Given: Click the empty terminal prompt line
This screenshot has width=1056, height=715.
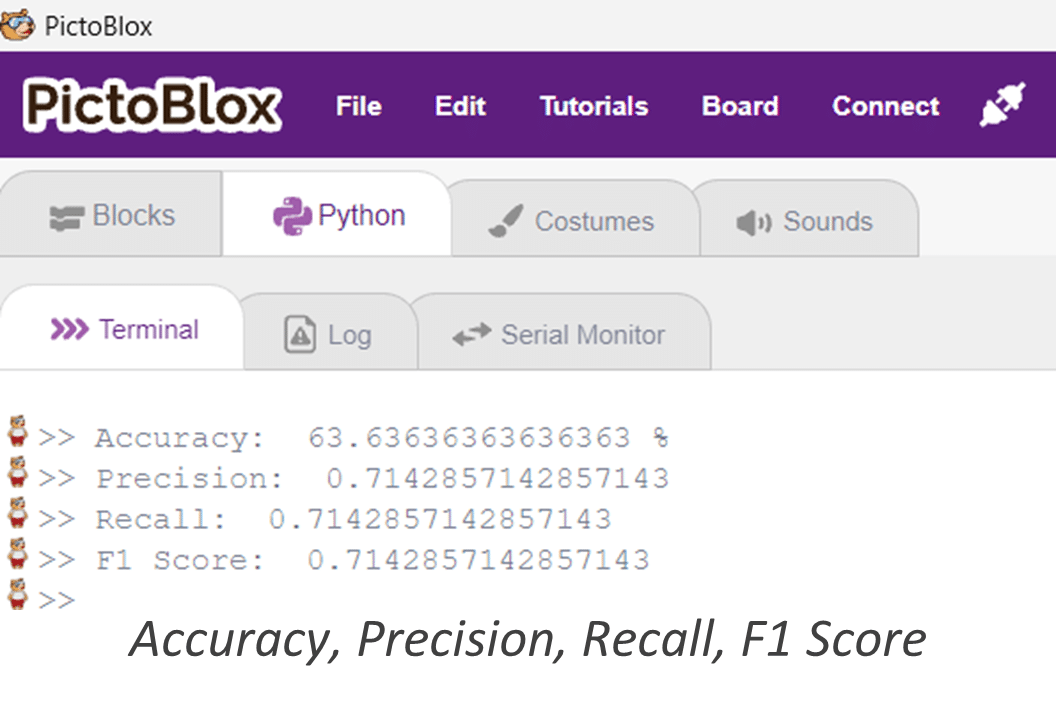Looking at the screenshot, I should coord(60,599).
